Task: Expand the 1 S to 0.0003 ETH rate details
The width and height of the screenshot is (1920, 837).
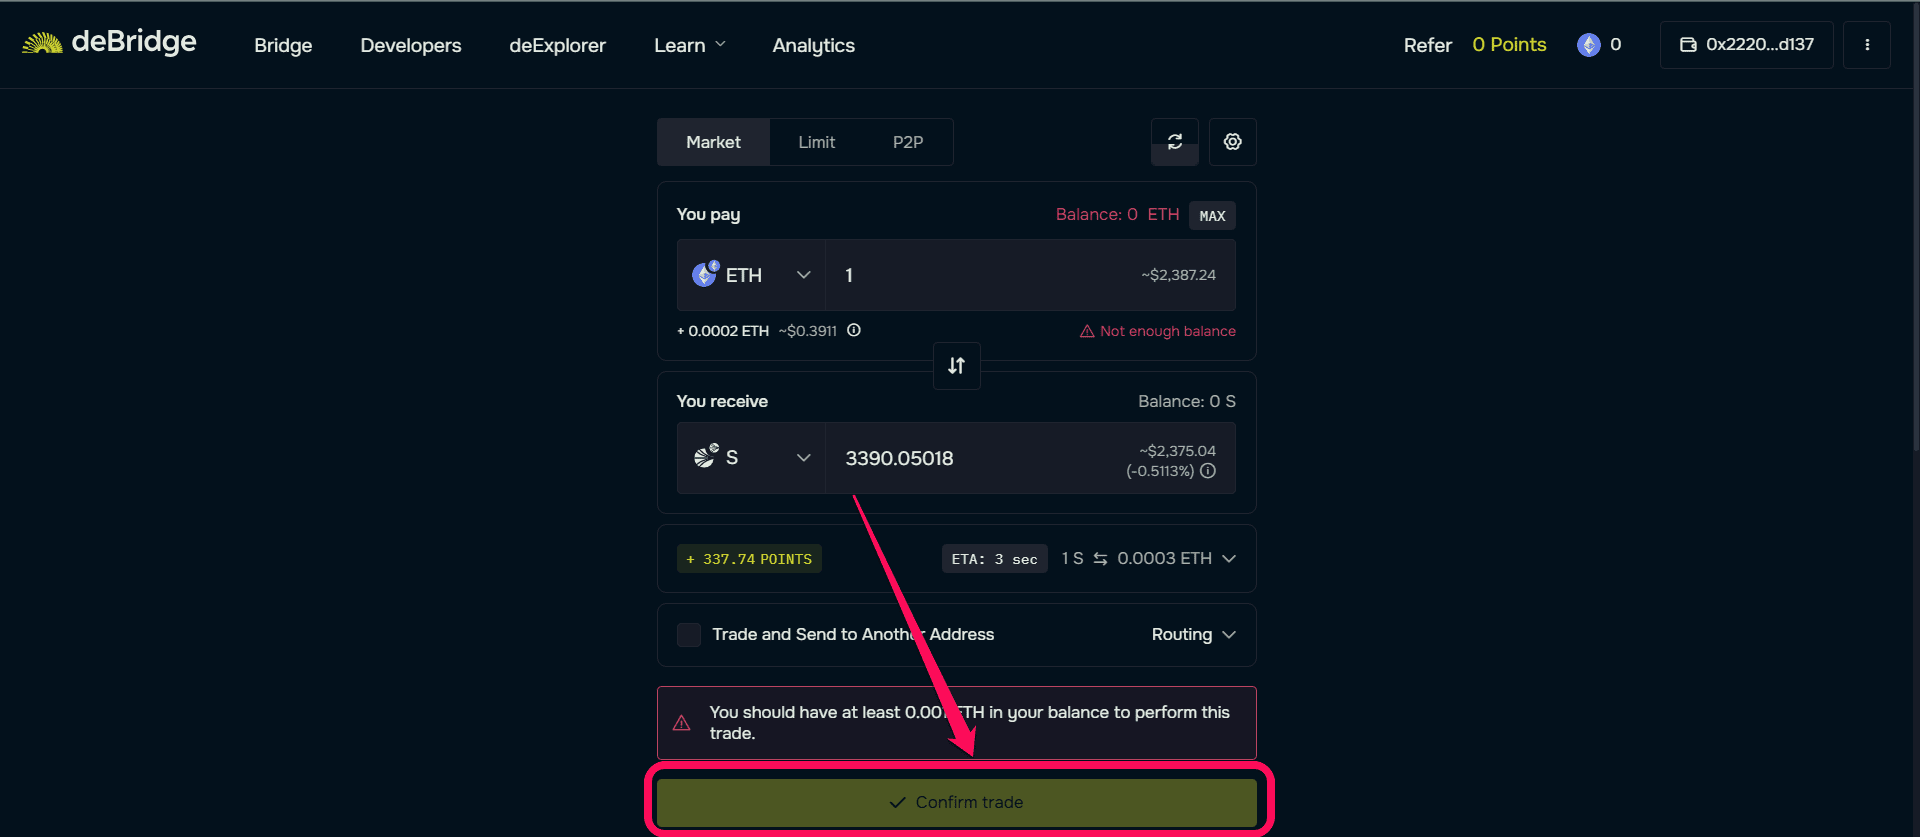Action: point(1229,559)
